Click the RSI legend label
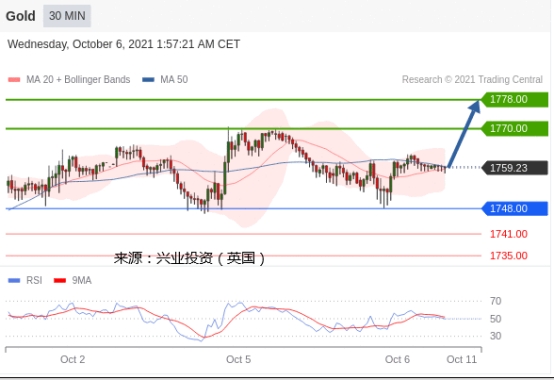Screen dimensions: 554x380 34,280
